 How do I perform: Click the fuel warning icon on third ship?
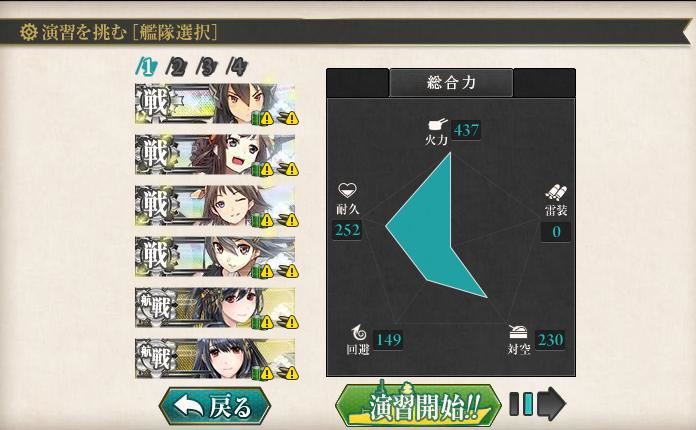coord(262,220)
